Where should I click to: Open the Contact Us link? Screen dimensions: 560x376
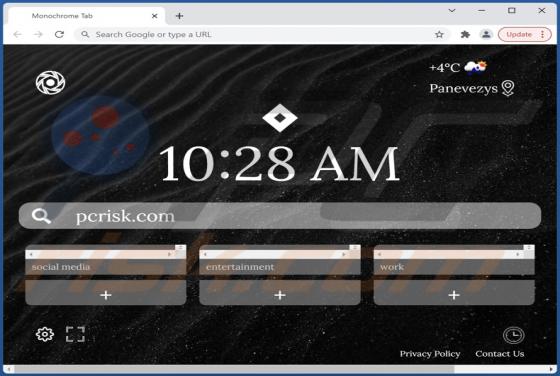(x=500, y=354)
